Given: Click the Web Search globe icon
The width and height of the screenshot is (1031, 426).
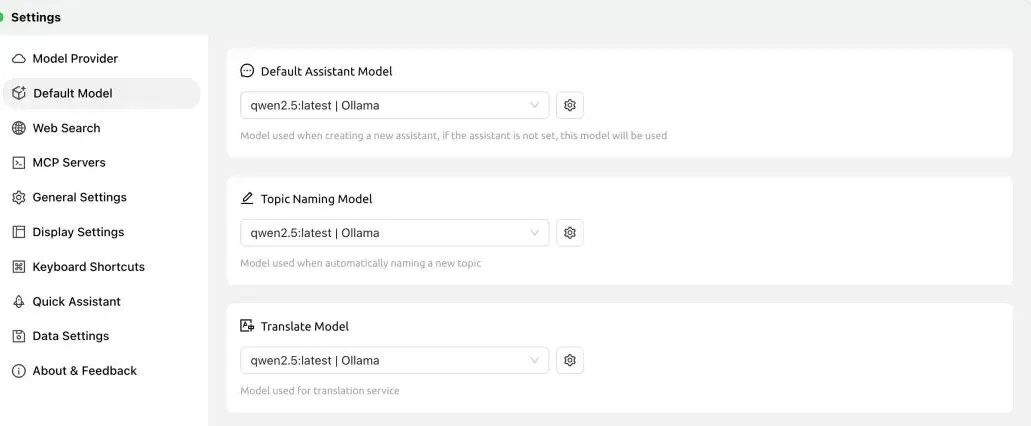Looking at the screenshot, I should 19,128.
